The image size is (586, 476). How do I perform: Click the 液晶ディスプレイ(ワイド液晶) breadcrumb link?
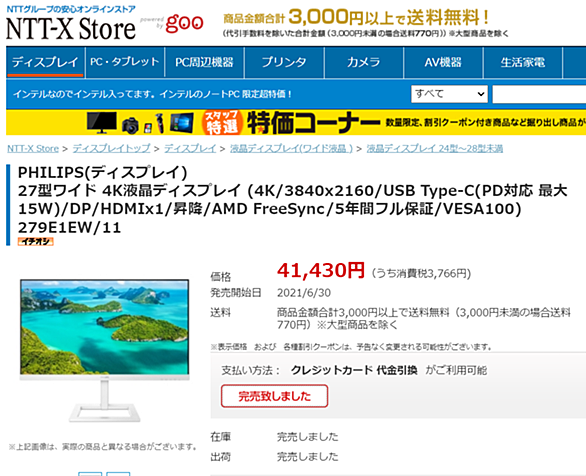[291, 149]
